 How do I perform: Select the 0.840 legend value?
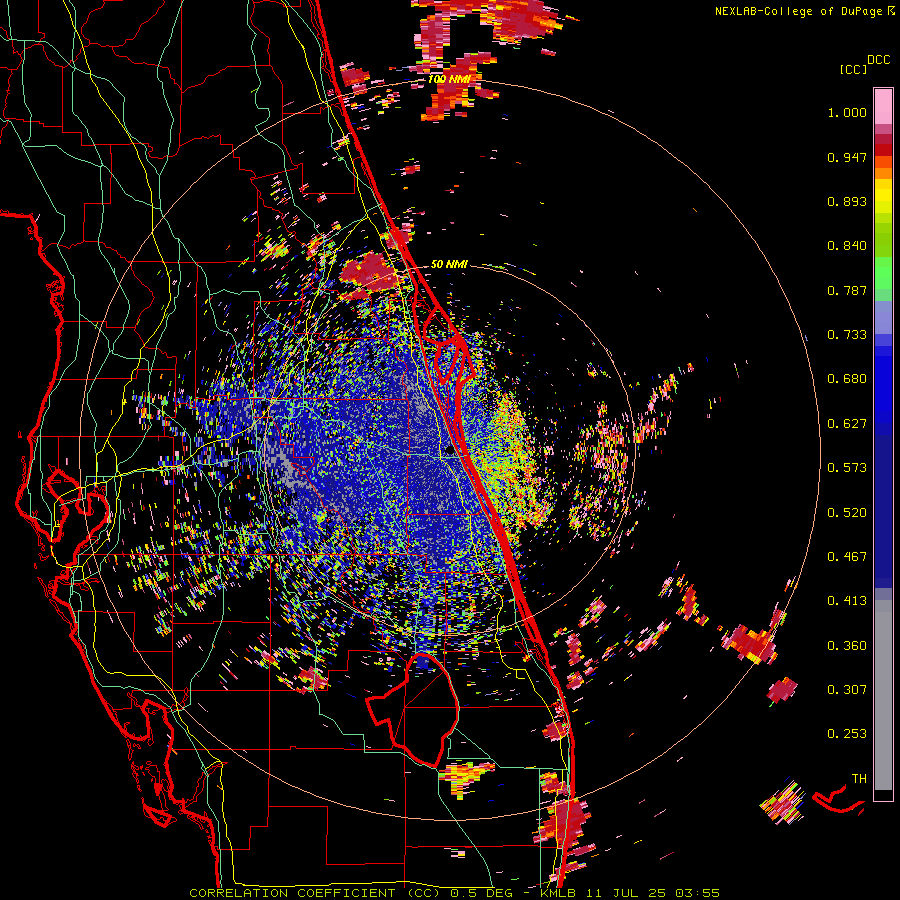click(x=847, y=246)
